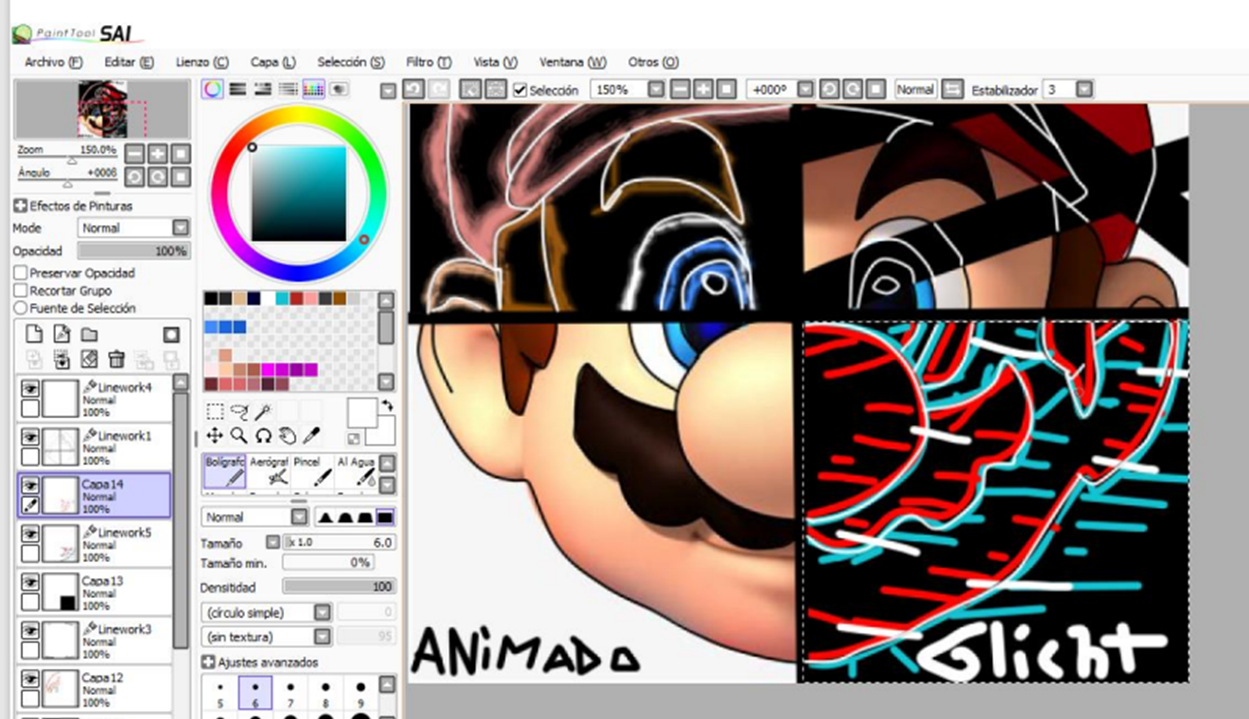Open the Editar menu
This screenshot has height=719, width=1249.
click(x=129, y=62)
